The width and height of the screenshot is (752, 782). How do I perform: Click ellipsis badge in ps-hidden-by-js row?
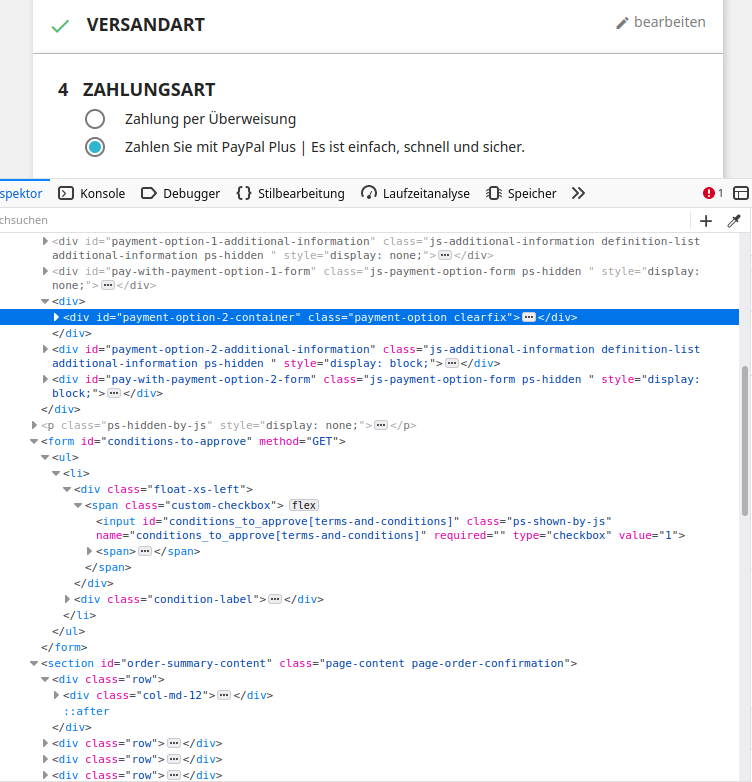point(381,425)
